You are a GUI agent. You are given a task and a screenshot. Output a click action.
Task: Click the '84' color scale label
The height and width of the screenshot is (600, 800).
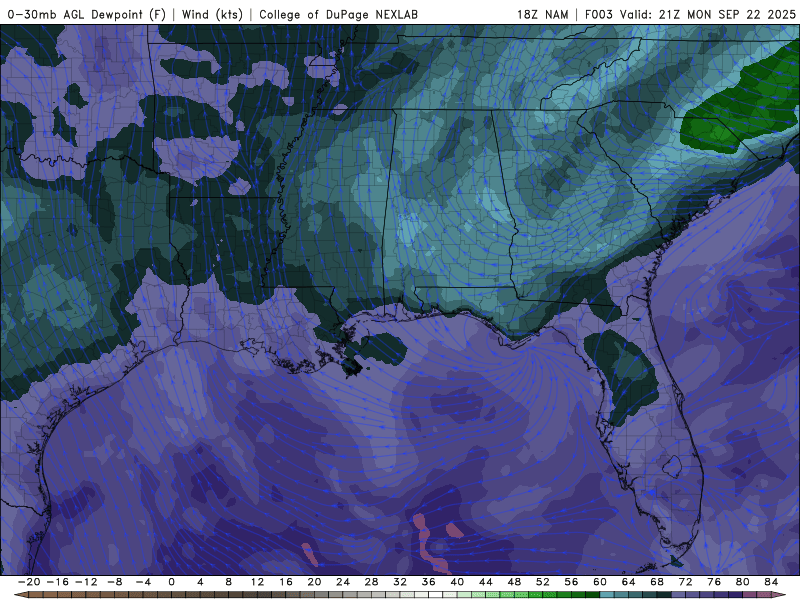771,582
